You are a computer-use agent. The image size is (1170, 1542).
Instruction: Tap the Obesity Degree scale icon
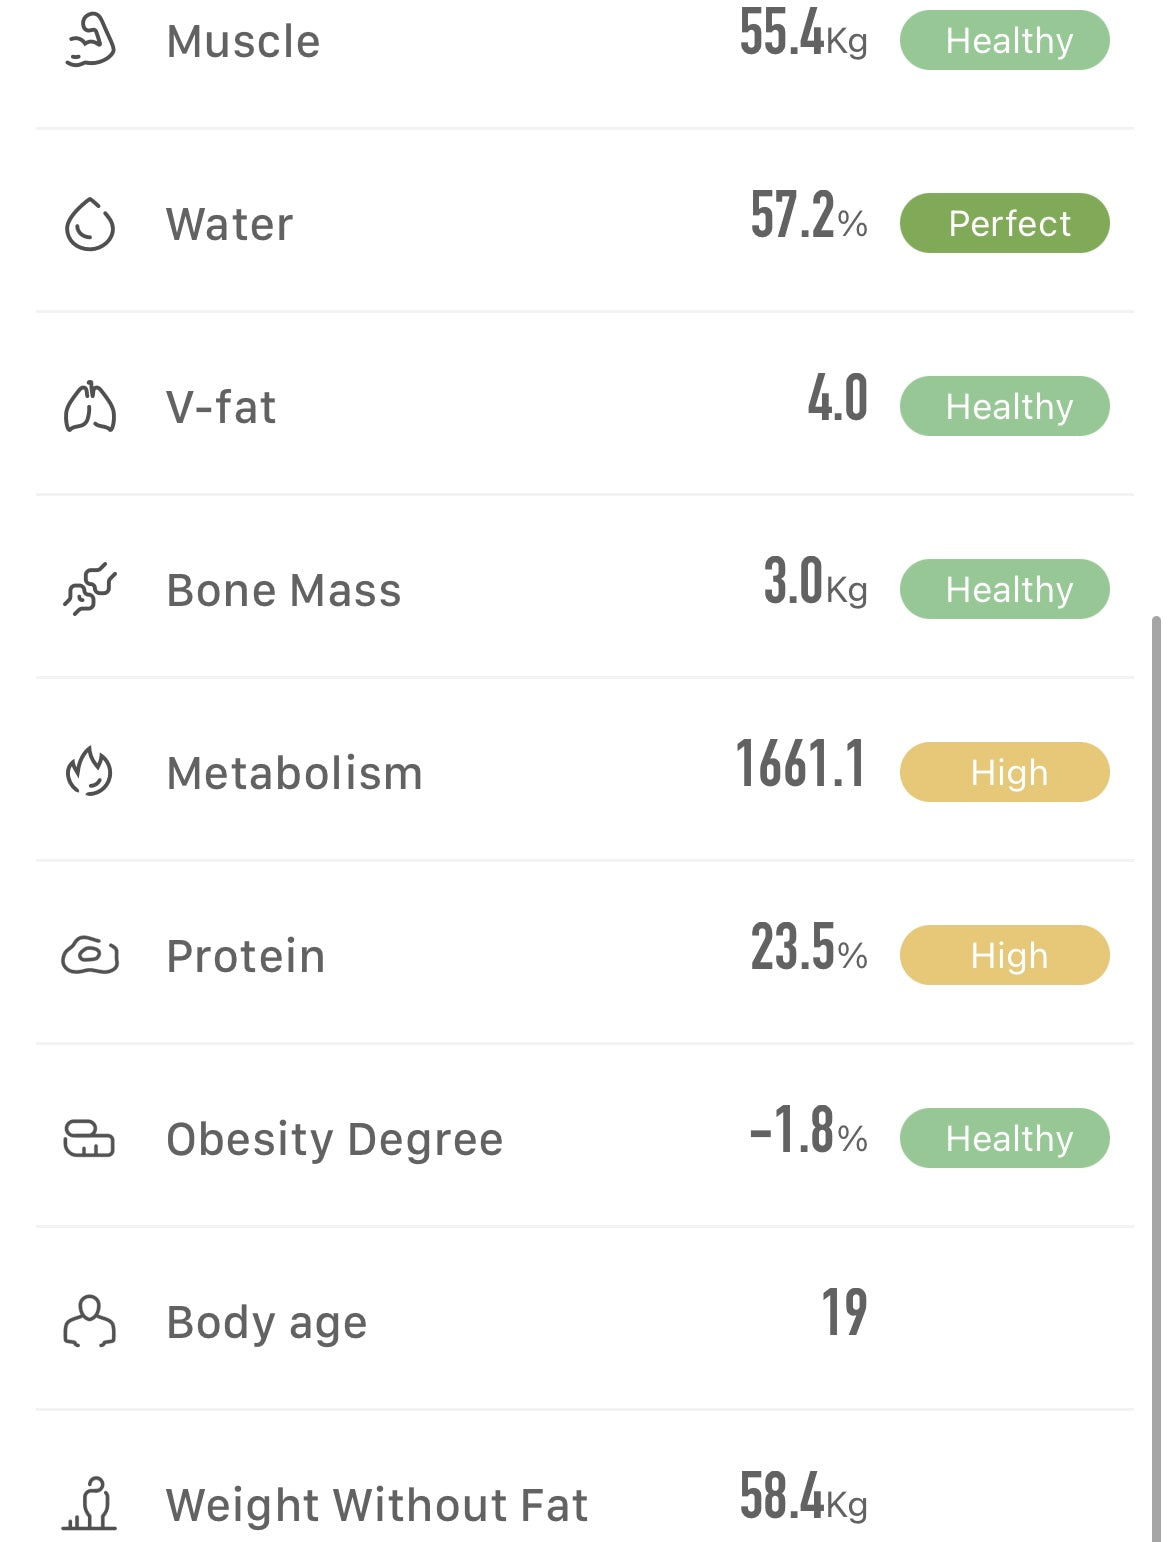coord(90,1138)
